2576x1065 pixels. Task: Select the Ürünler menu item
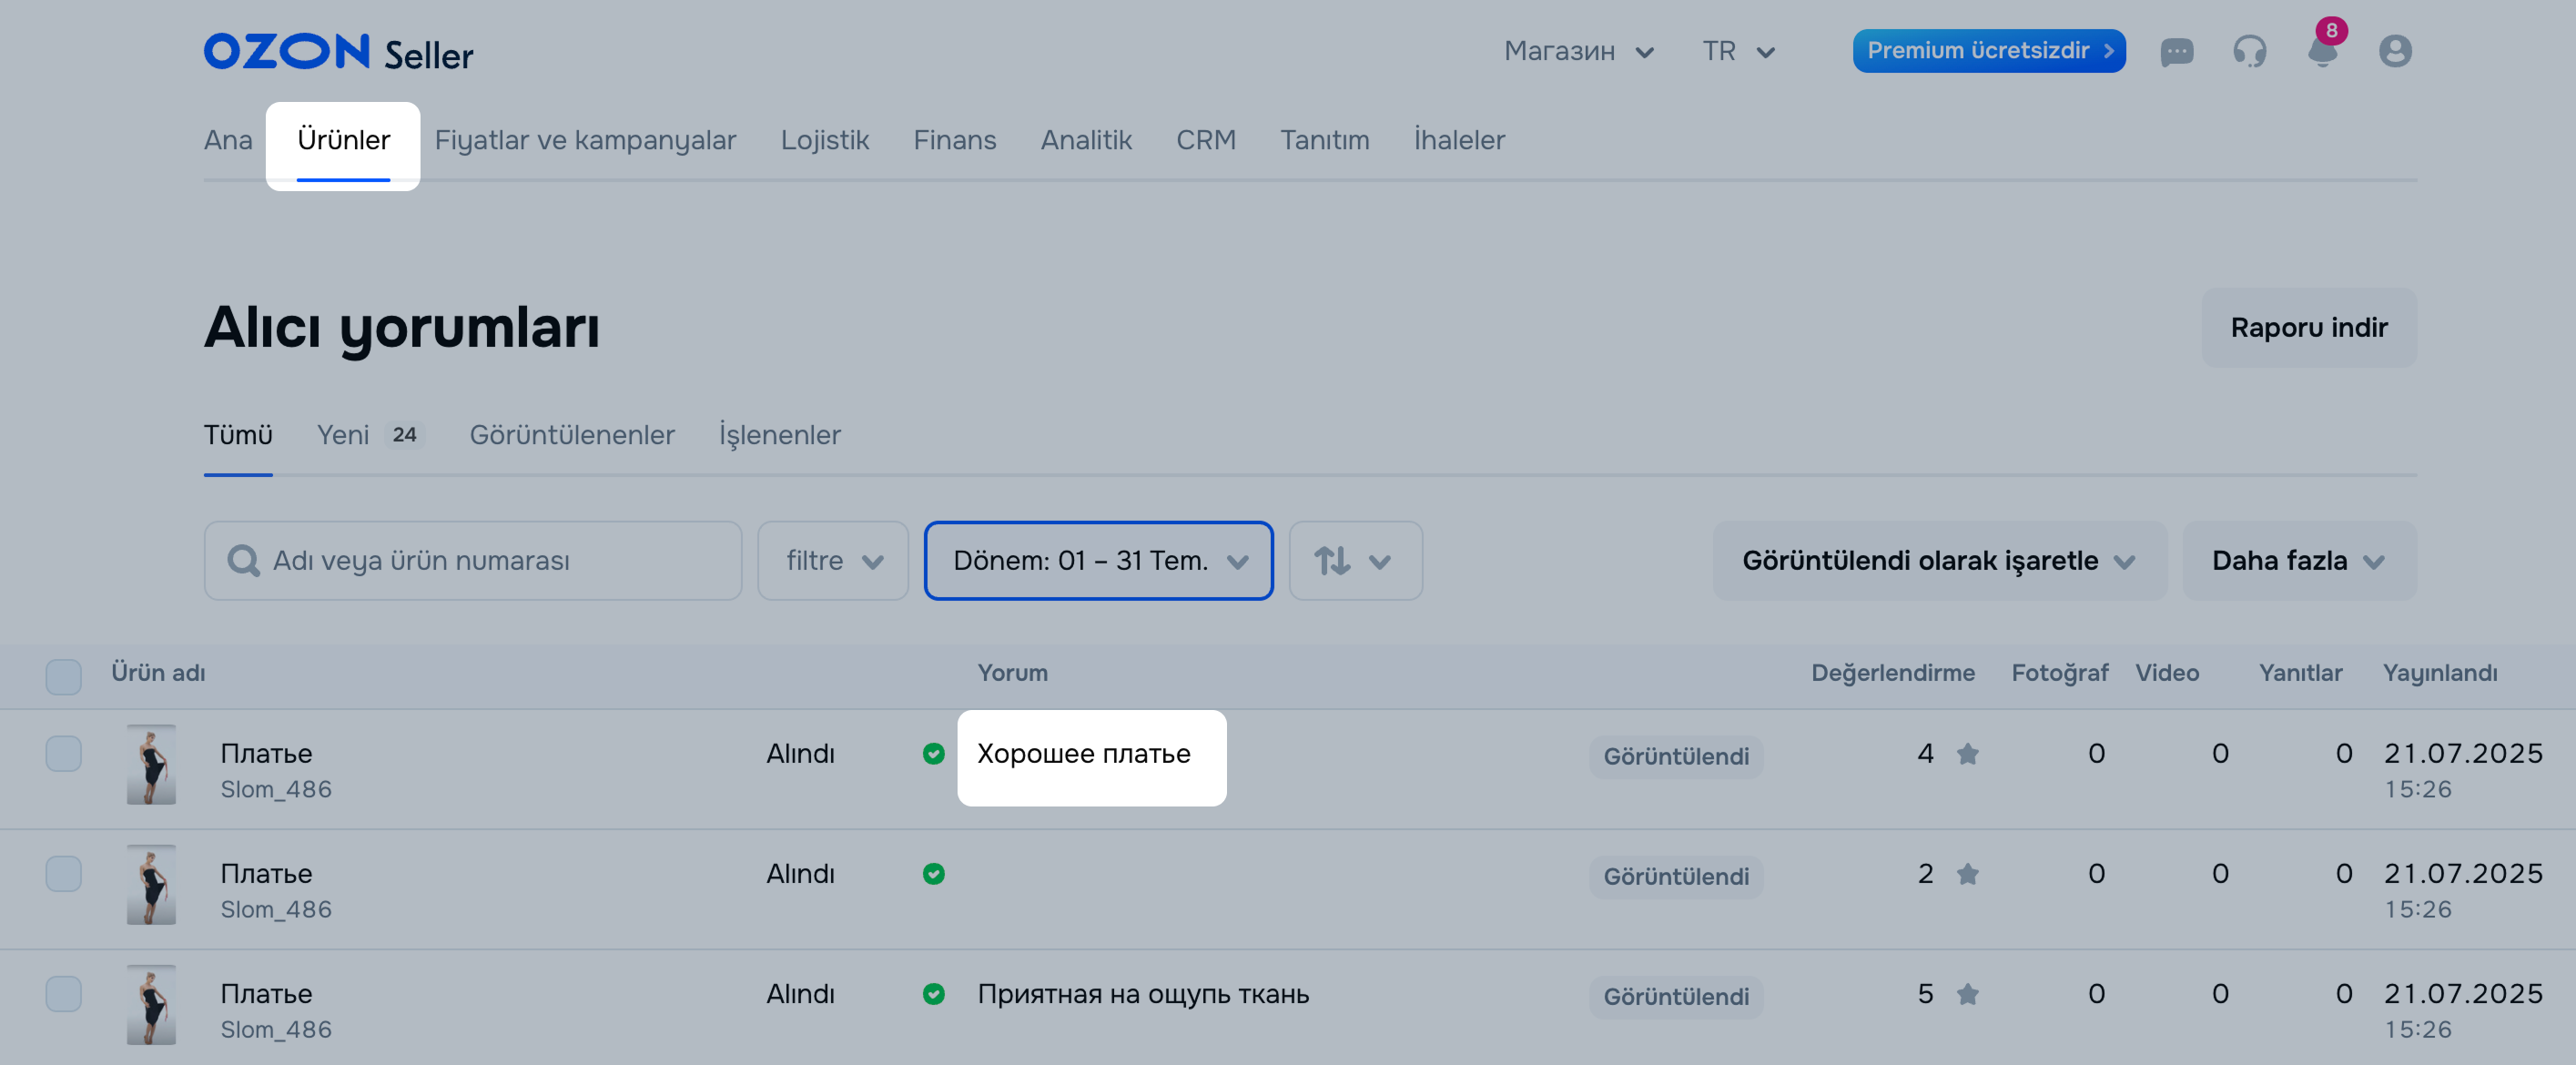[x=343, y=140]
